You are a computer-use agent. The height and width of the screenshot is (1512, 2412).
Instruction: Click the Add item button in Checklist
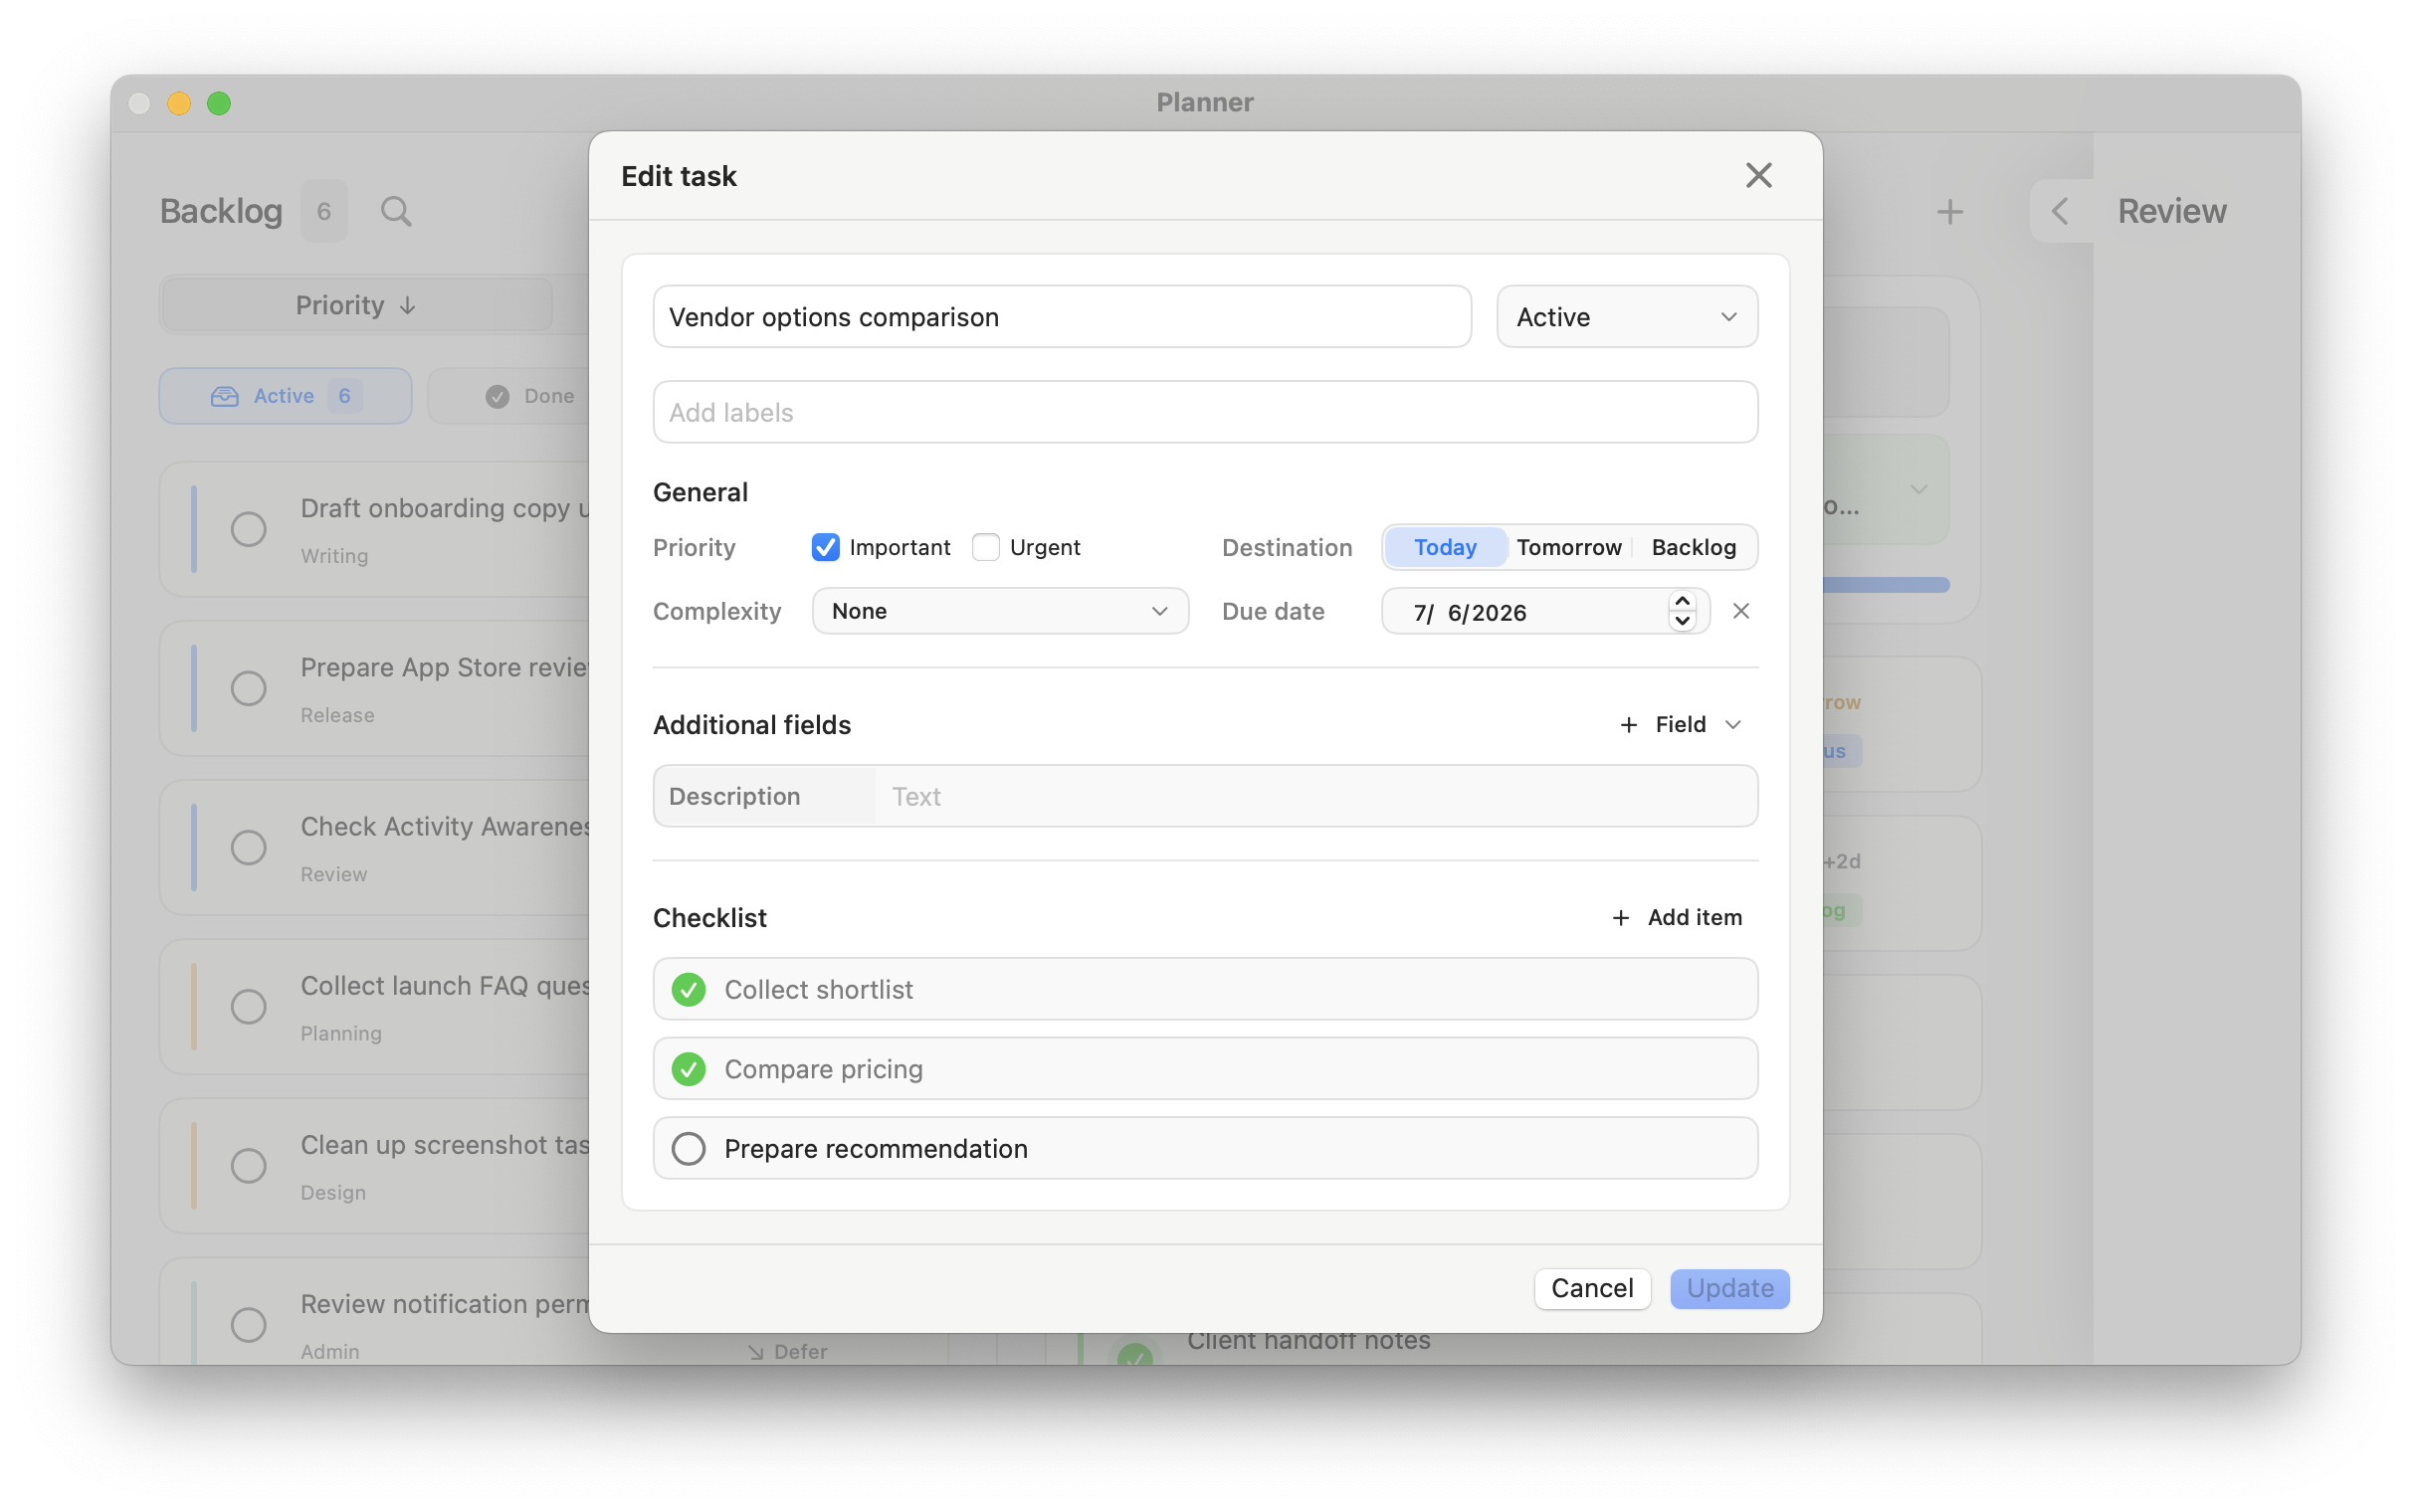pyautogui.click(x=1676, y=917)
